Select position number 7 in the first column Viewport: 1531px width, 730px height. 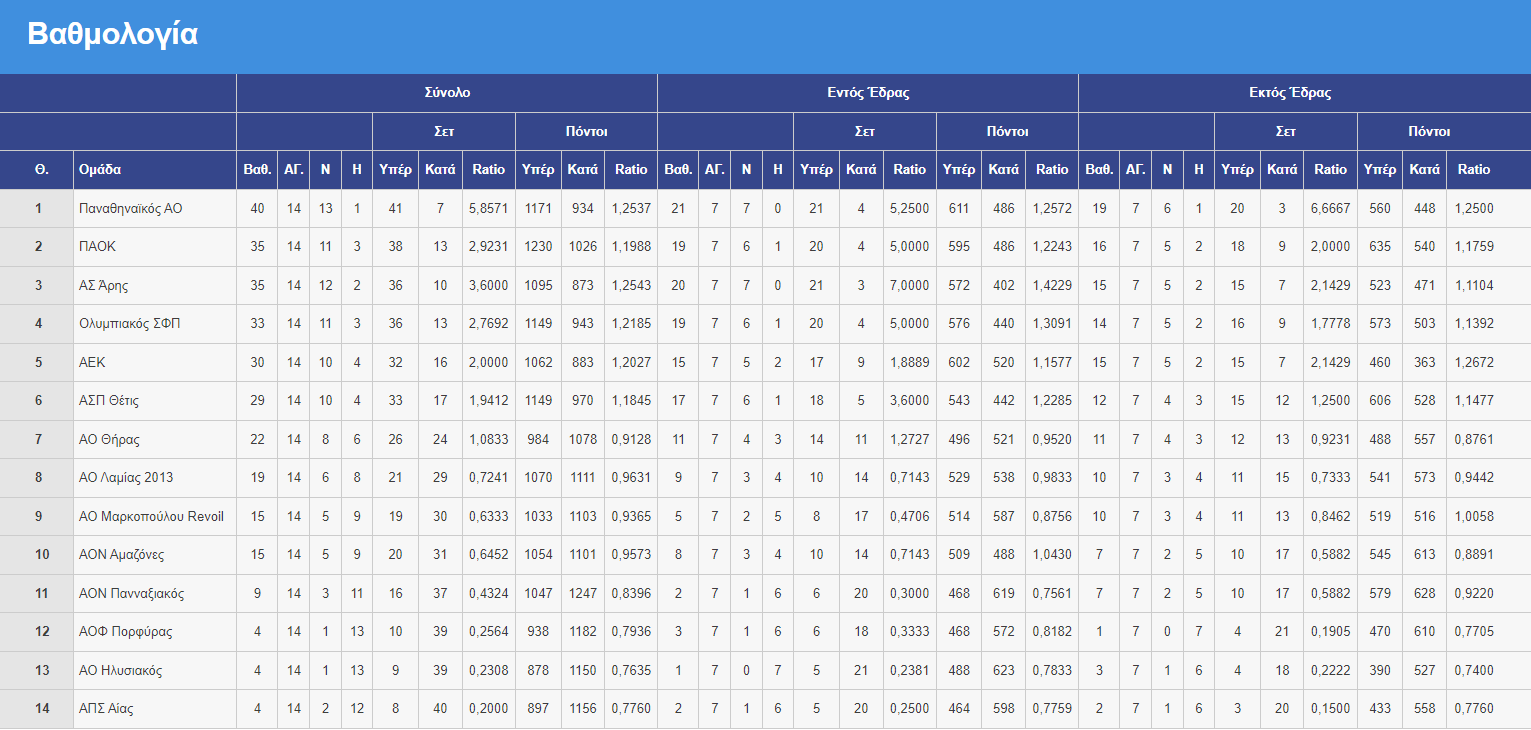click(x=39, y=440)
